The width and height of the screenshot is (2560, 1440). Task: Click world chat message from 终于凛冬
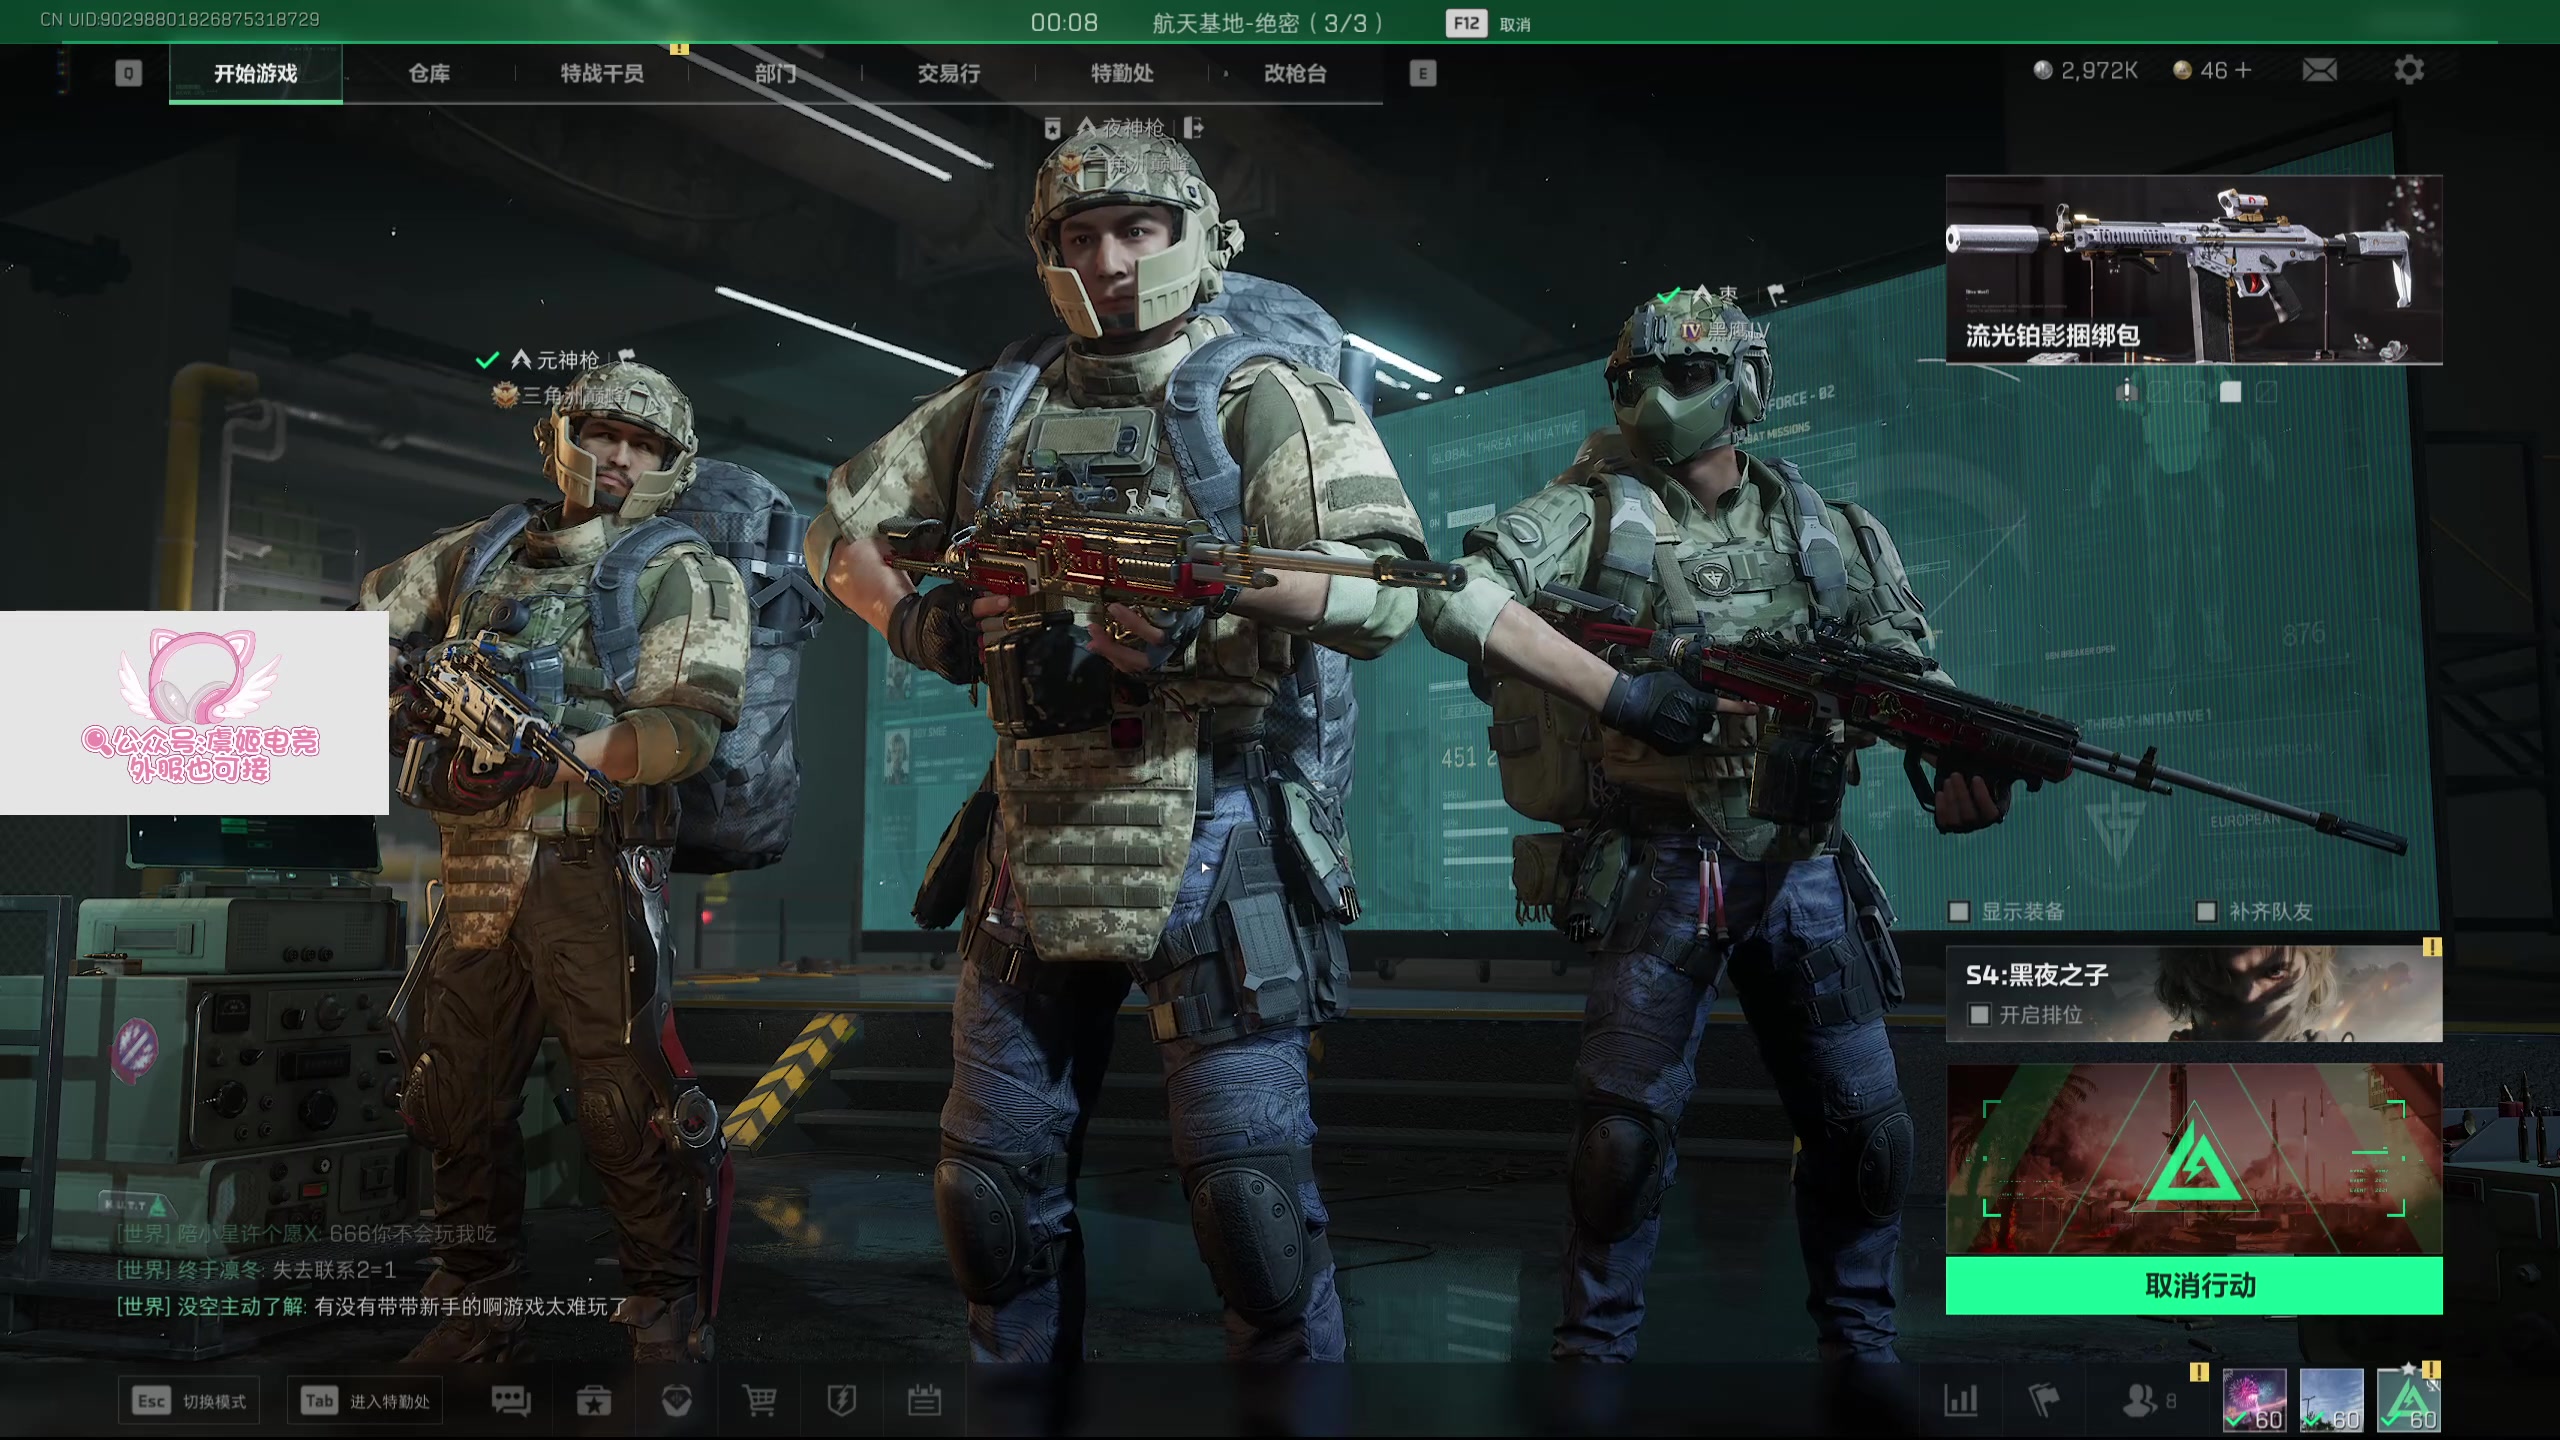tap(256, 1270)
